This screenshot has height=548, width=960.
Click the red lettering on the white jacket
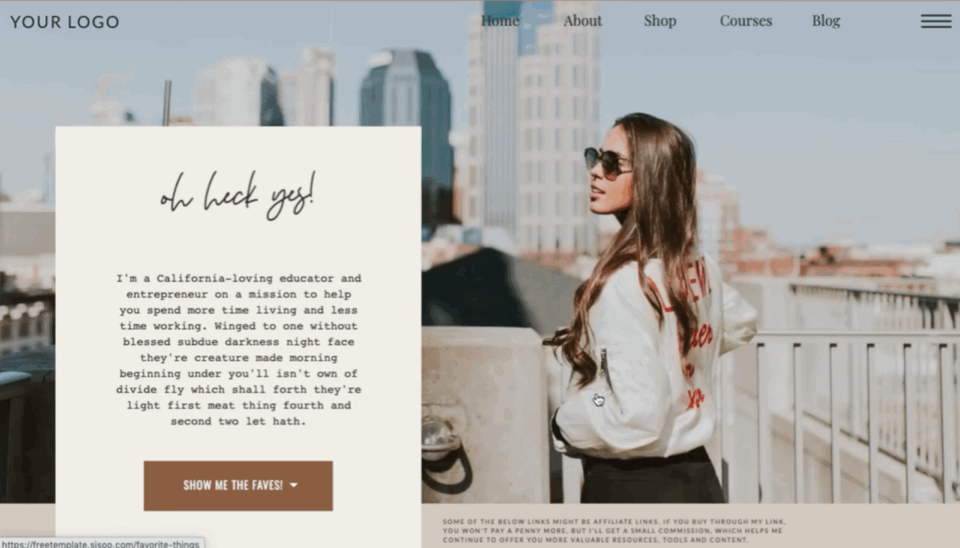(x=692, y=331)
